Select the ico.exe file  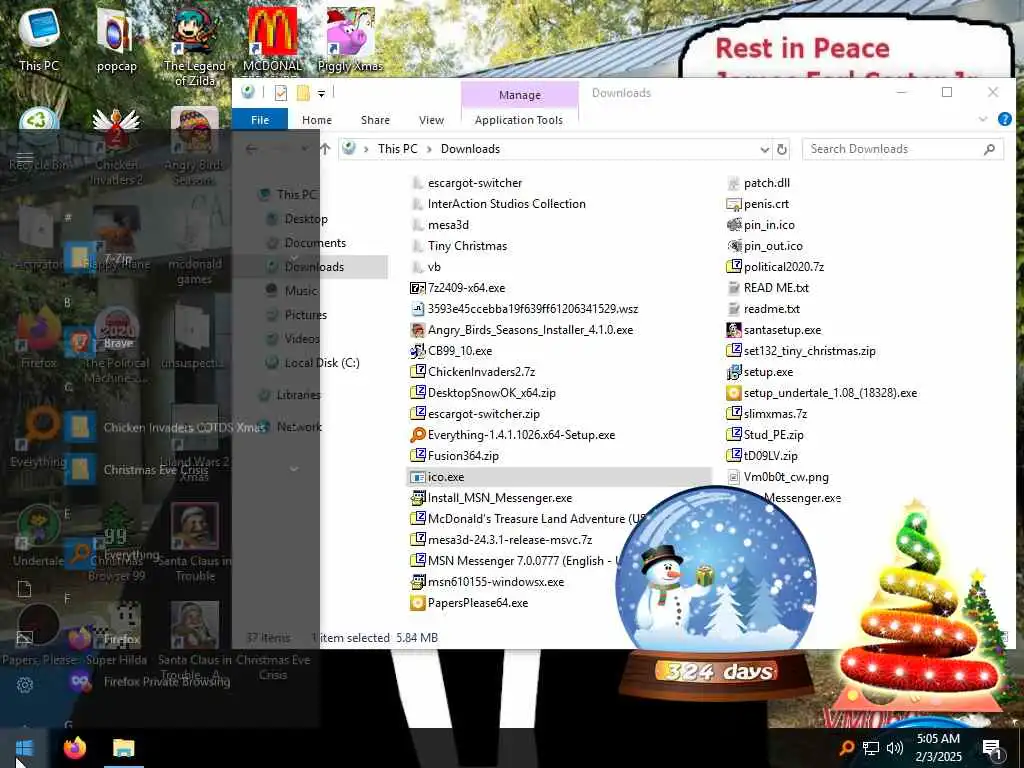[558, 477]
